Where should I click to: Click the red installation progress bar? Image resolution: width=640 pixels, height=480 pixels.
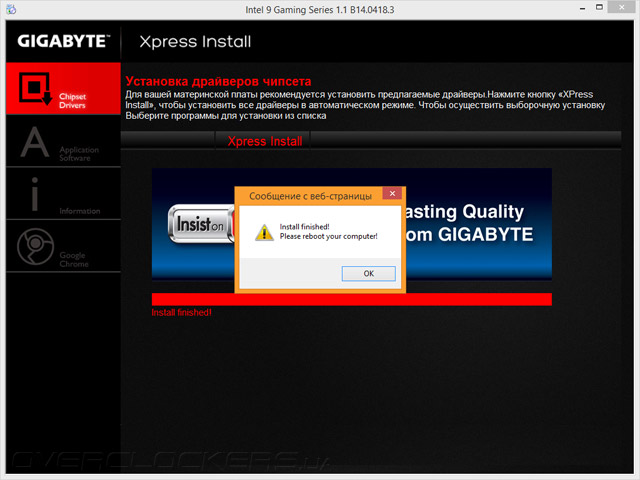[351, 299]
